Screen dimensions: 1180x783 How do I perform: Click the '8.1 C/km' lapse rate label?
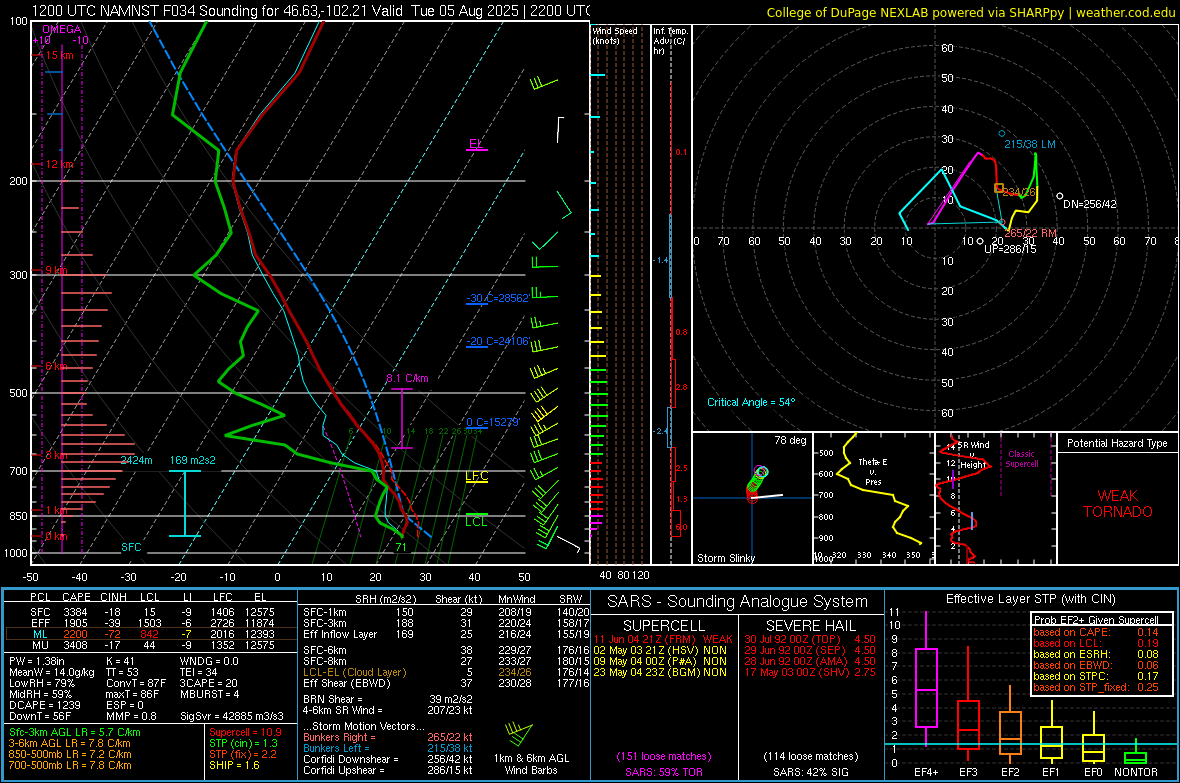407,378
